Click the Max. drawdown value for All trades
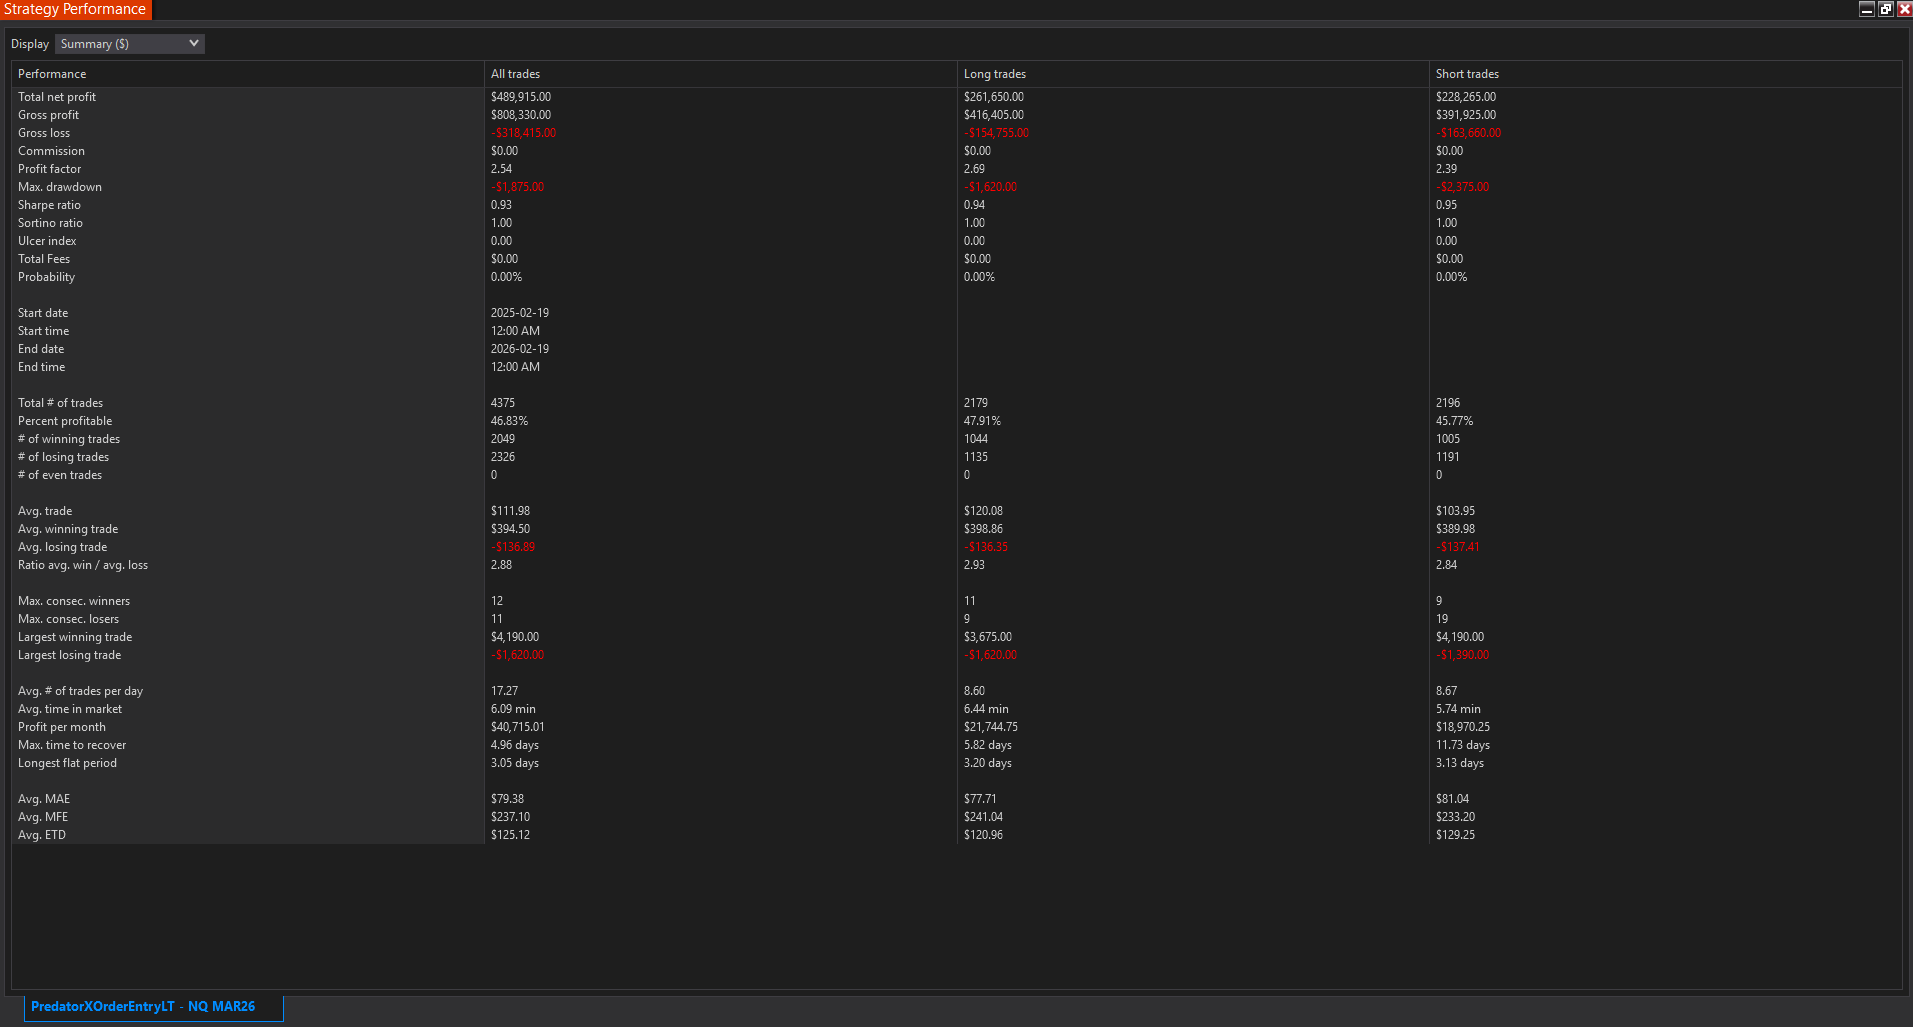 coord(517,187)
